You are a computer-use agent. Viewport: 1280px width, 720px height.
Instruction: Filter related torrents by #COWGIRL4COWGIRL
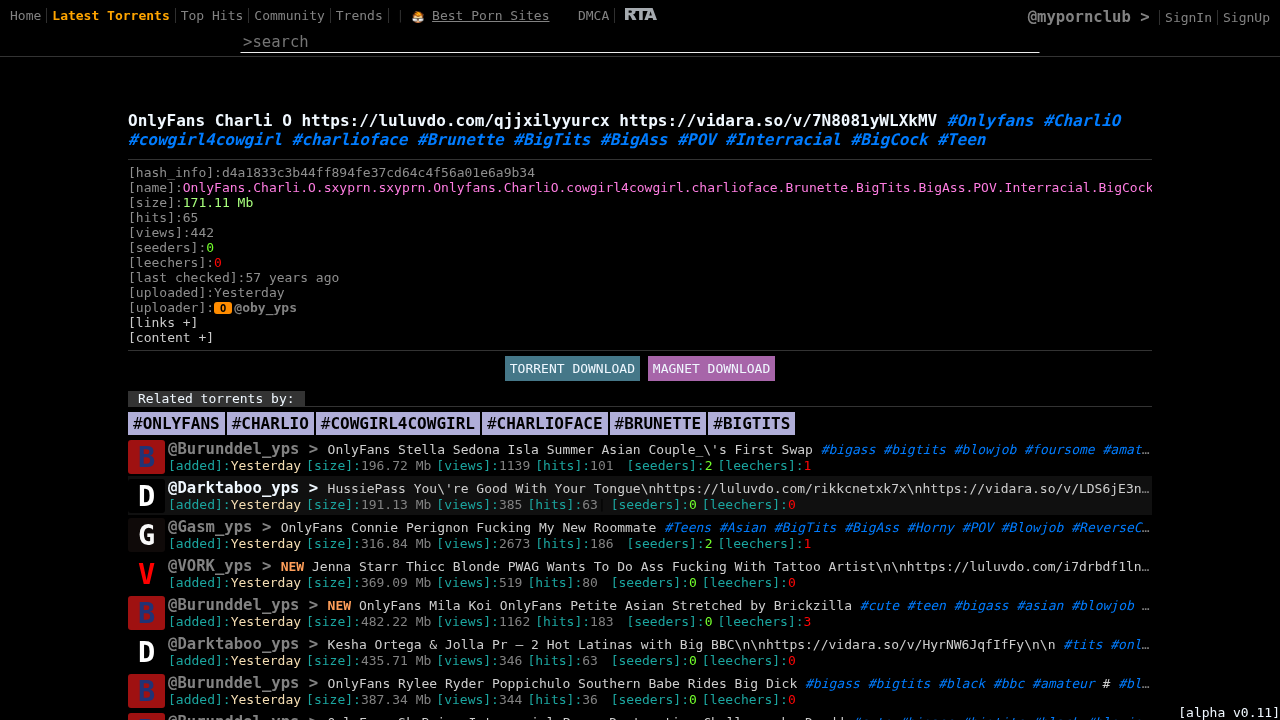pyautogui.click(x=398, y=424)
